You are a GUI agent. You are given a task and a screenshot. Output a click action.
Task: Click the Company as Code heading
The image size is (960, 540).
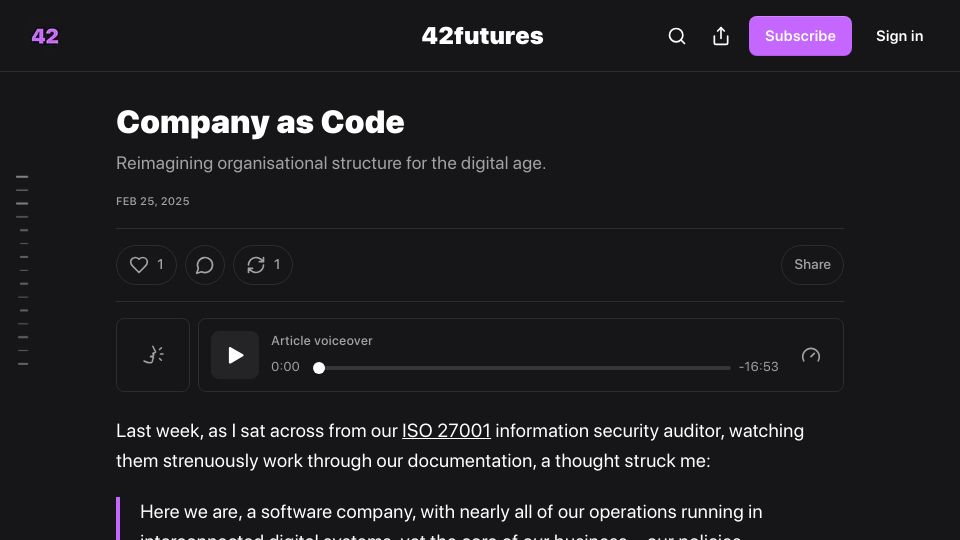click(260, 122)
